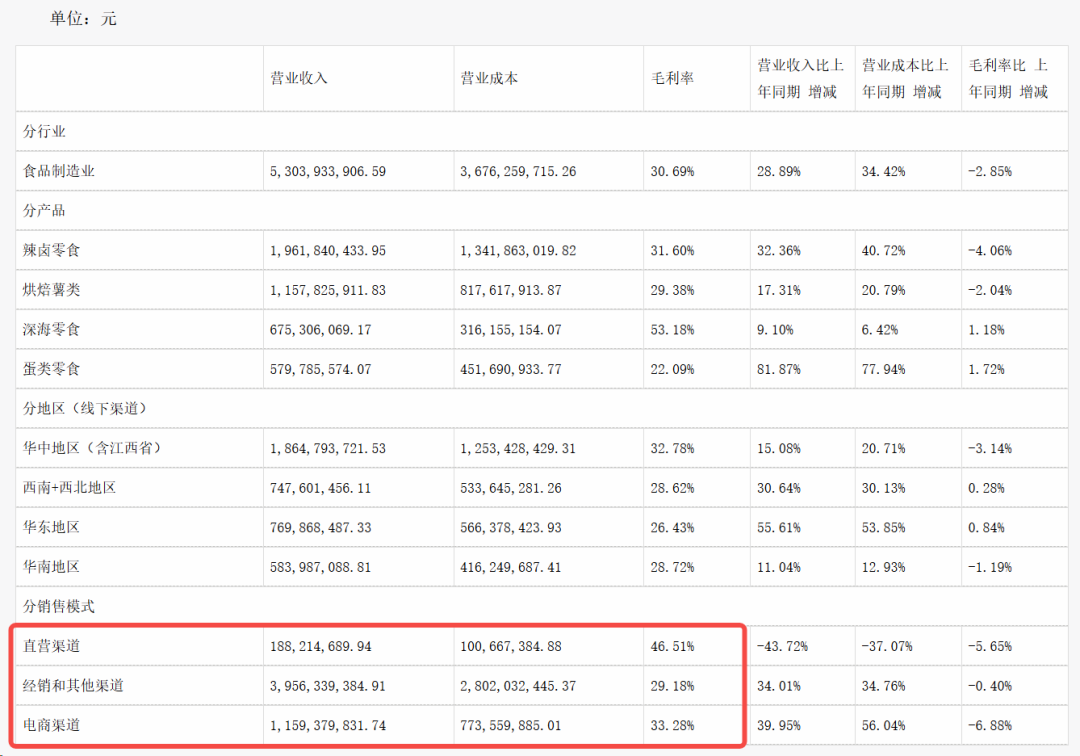Click the 辣卤零食 revenue value 1,961,840,433.95

[x=328, y=251]
